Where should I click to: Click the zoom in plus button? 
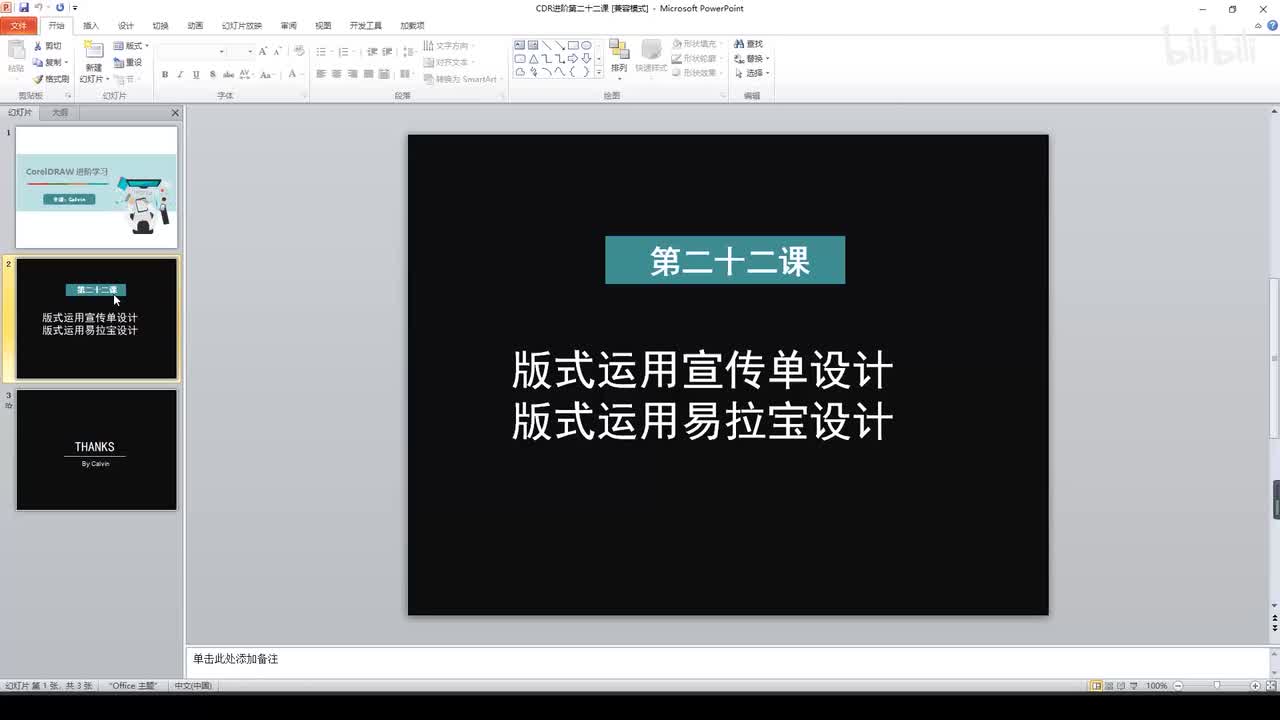1255,686
